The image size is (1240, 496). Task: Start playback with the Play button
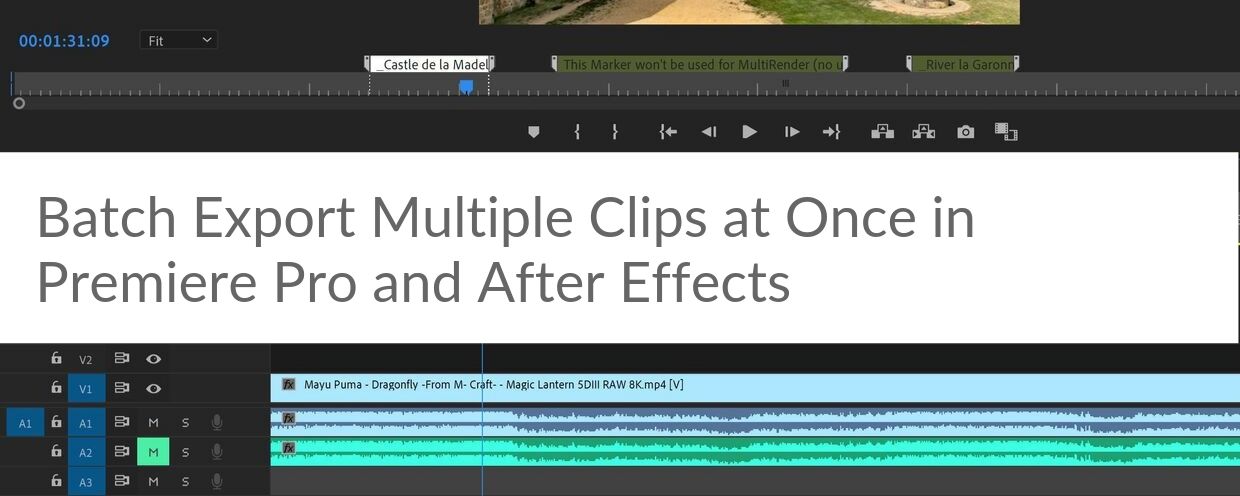pyautogui.click(x=750, y=132)
